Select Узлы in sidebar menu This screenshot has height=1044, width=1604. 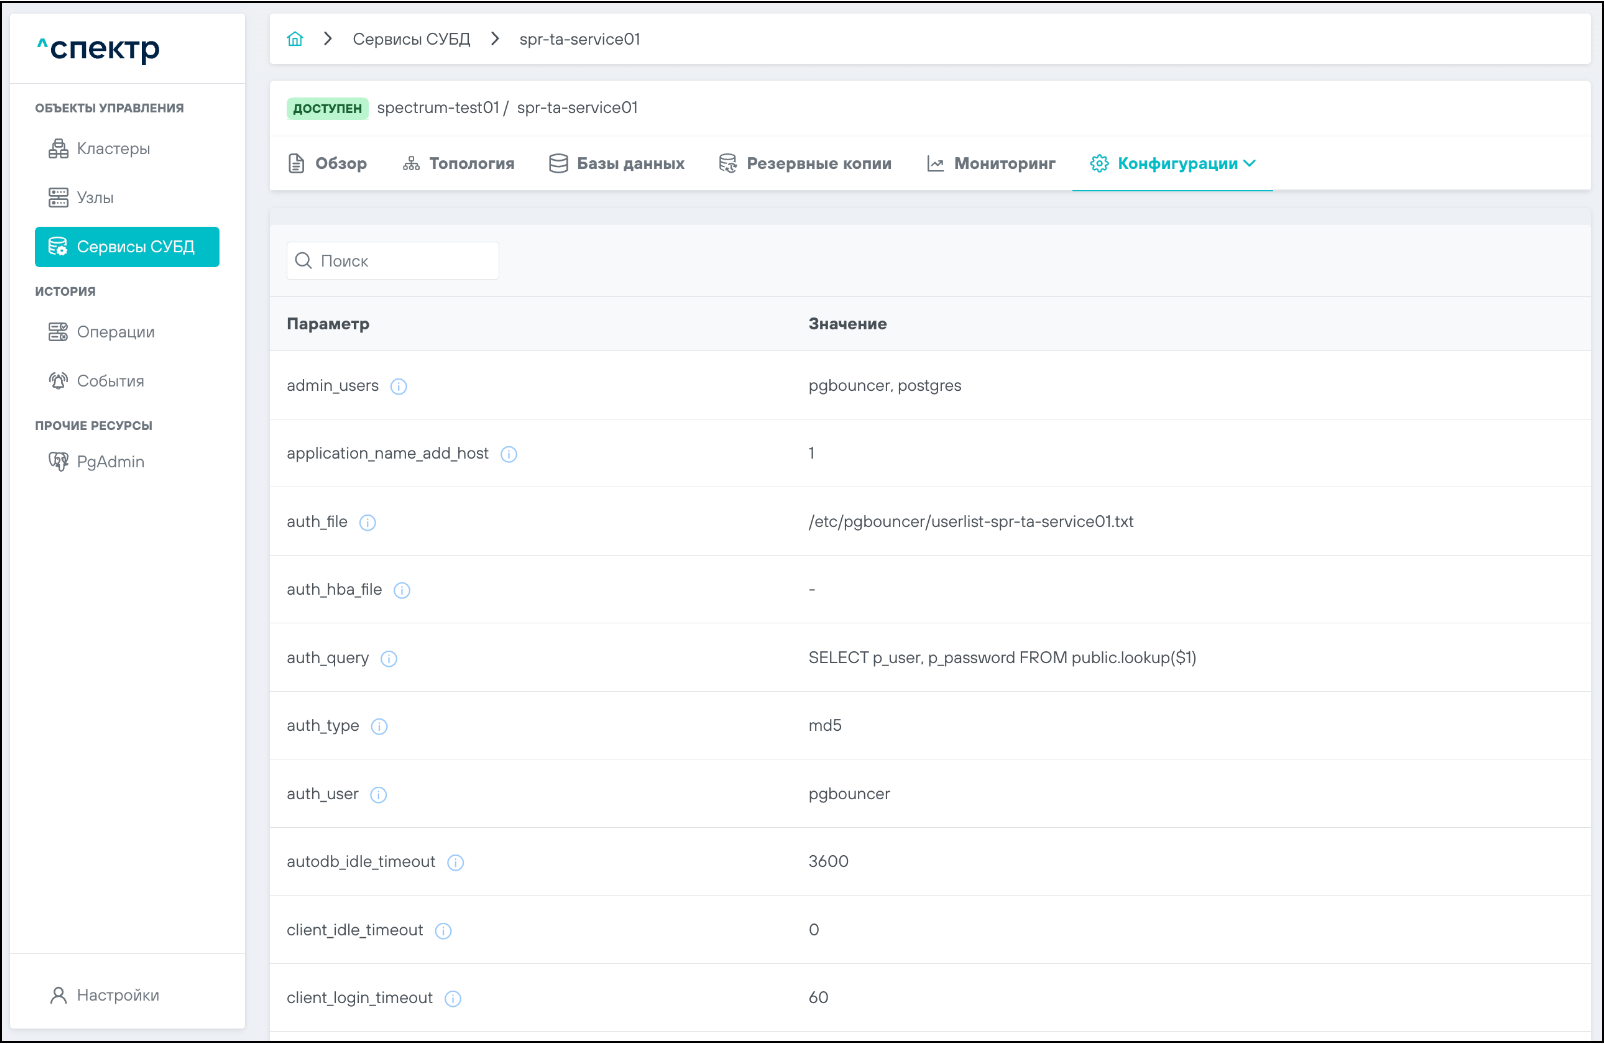(x=95, y=198)
